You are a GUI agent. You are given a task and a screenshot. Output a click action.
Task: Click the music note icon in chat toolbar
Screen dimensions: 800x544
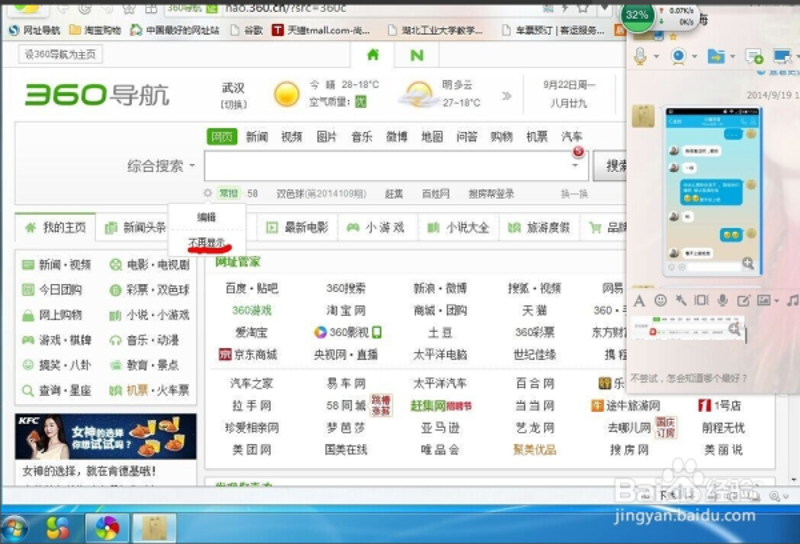(792, 300)
